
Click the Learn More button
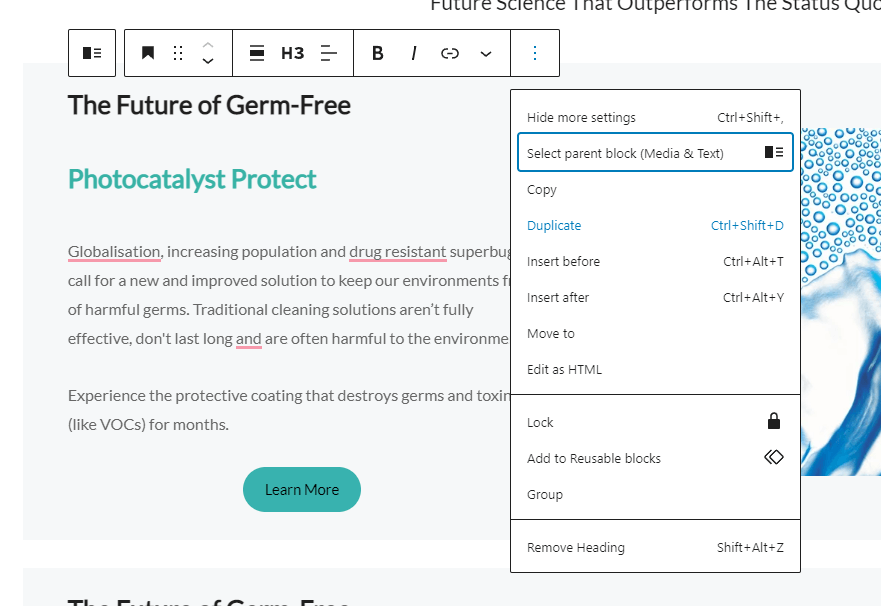click(x=302, y=489)
